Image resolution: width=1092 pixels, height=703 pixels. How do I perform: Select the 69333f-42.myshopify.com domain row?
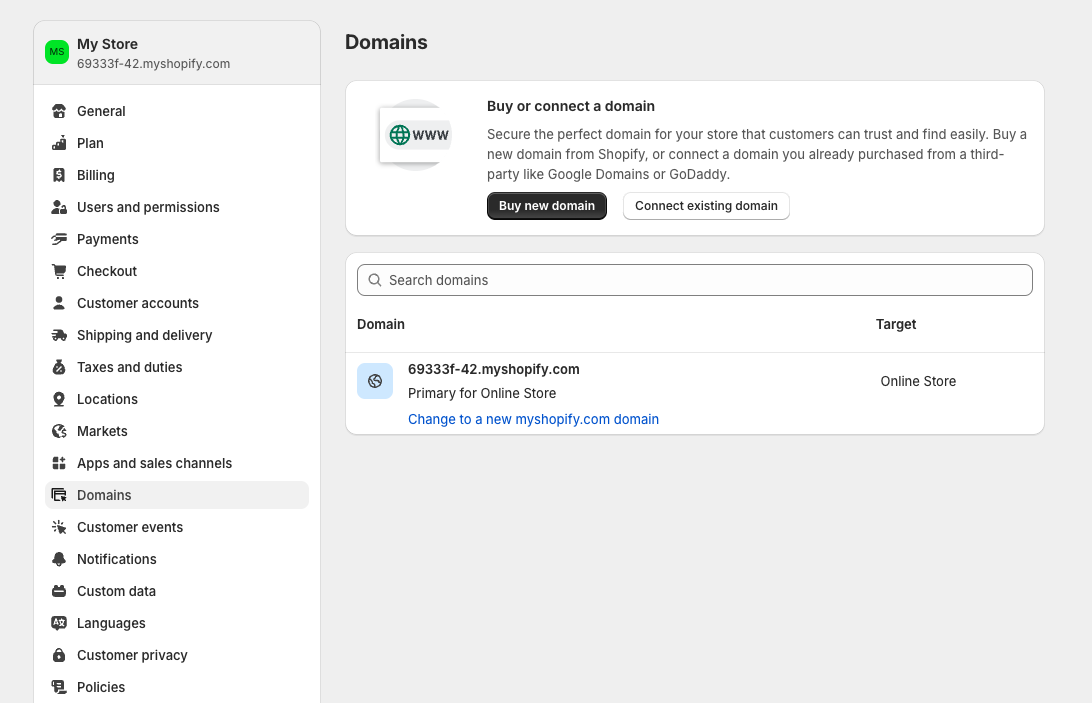[x=493, y=369]
